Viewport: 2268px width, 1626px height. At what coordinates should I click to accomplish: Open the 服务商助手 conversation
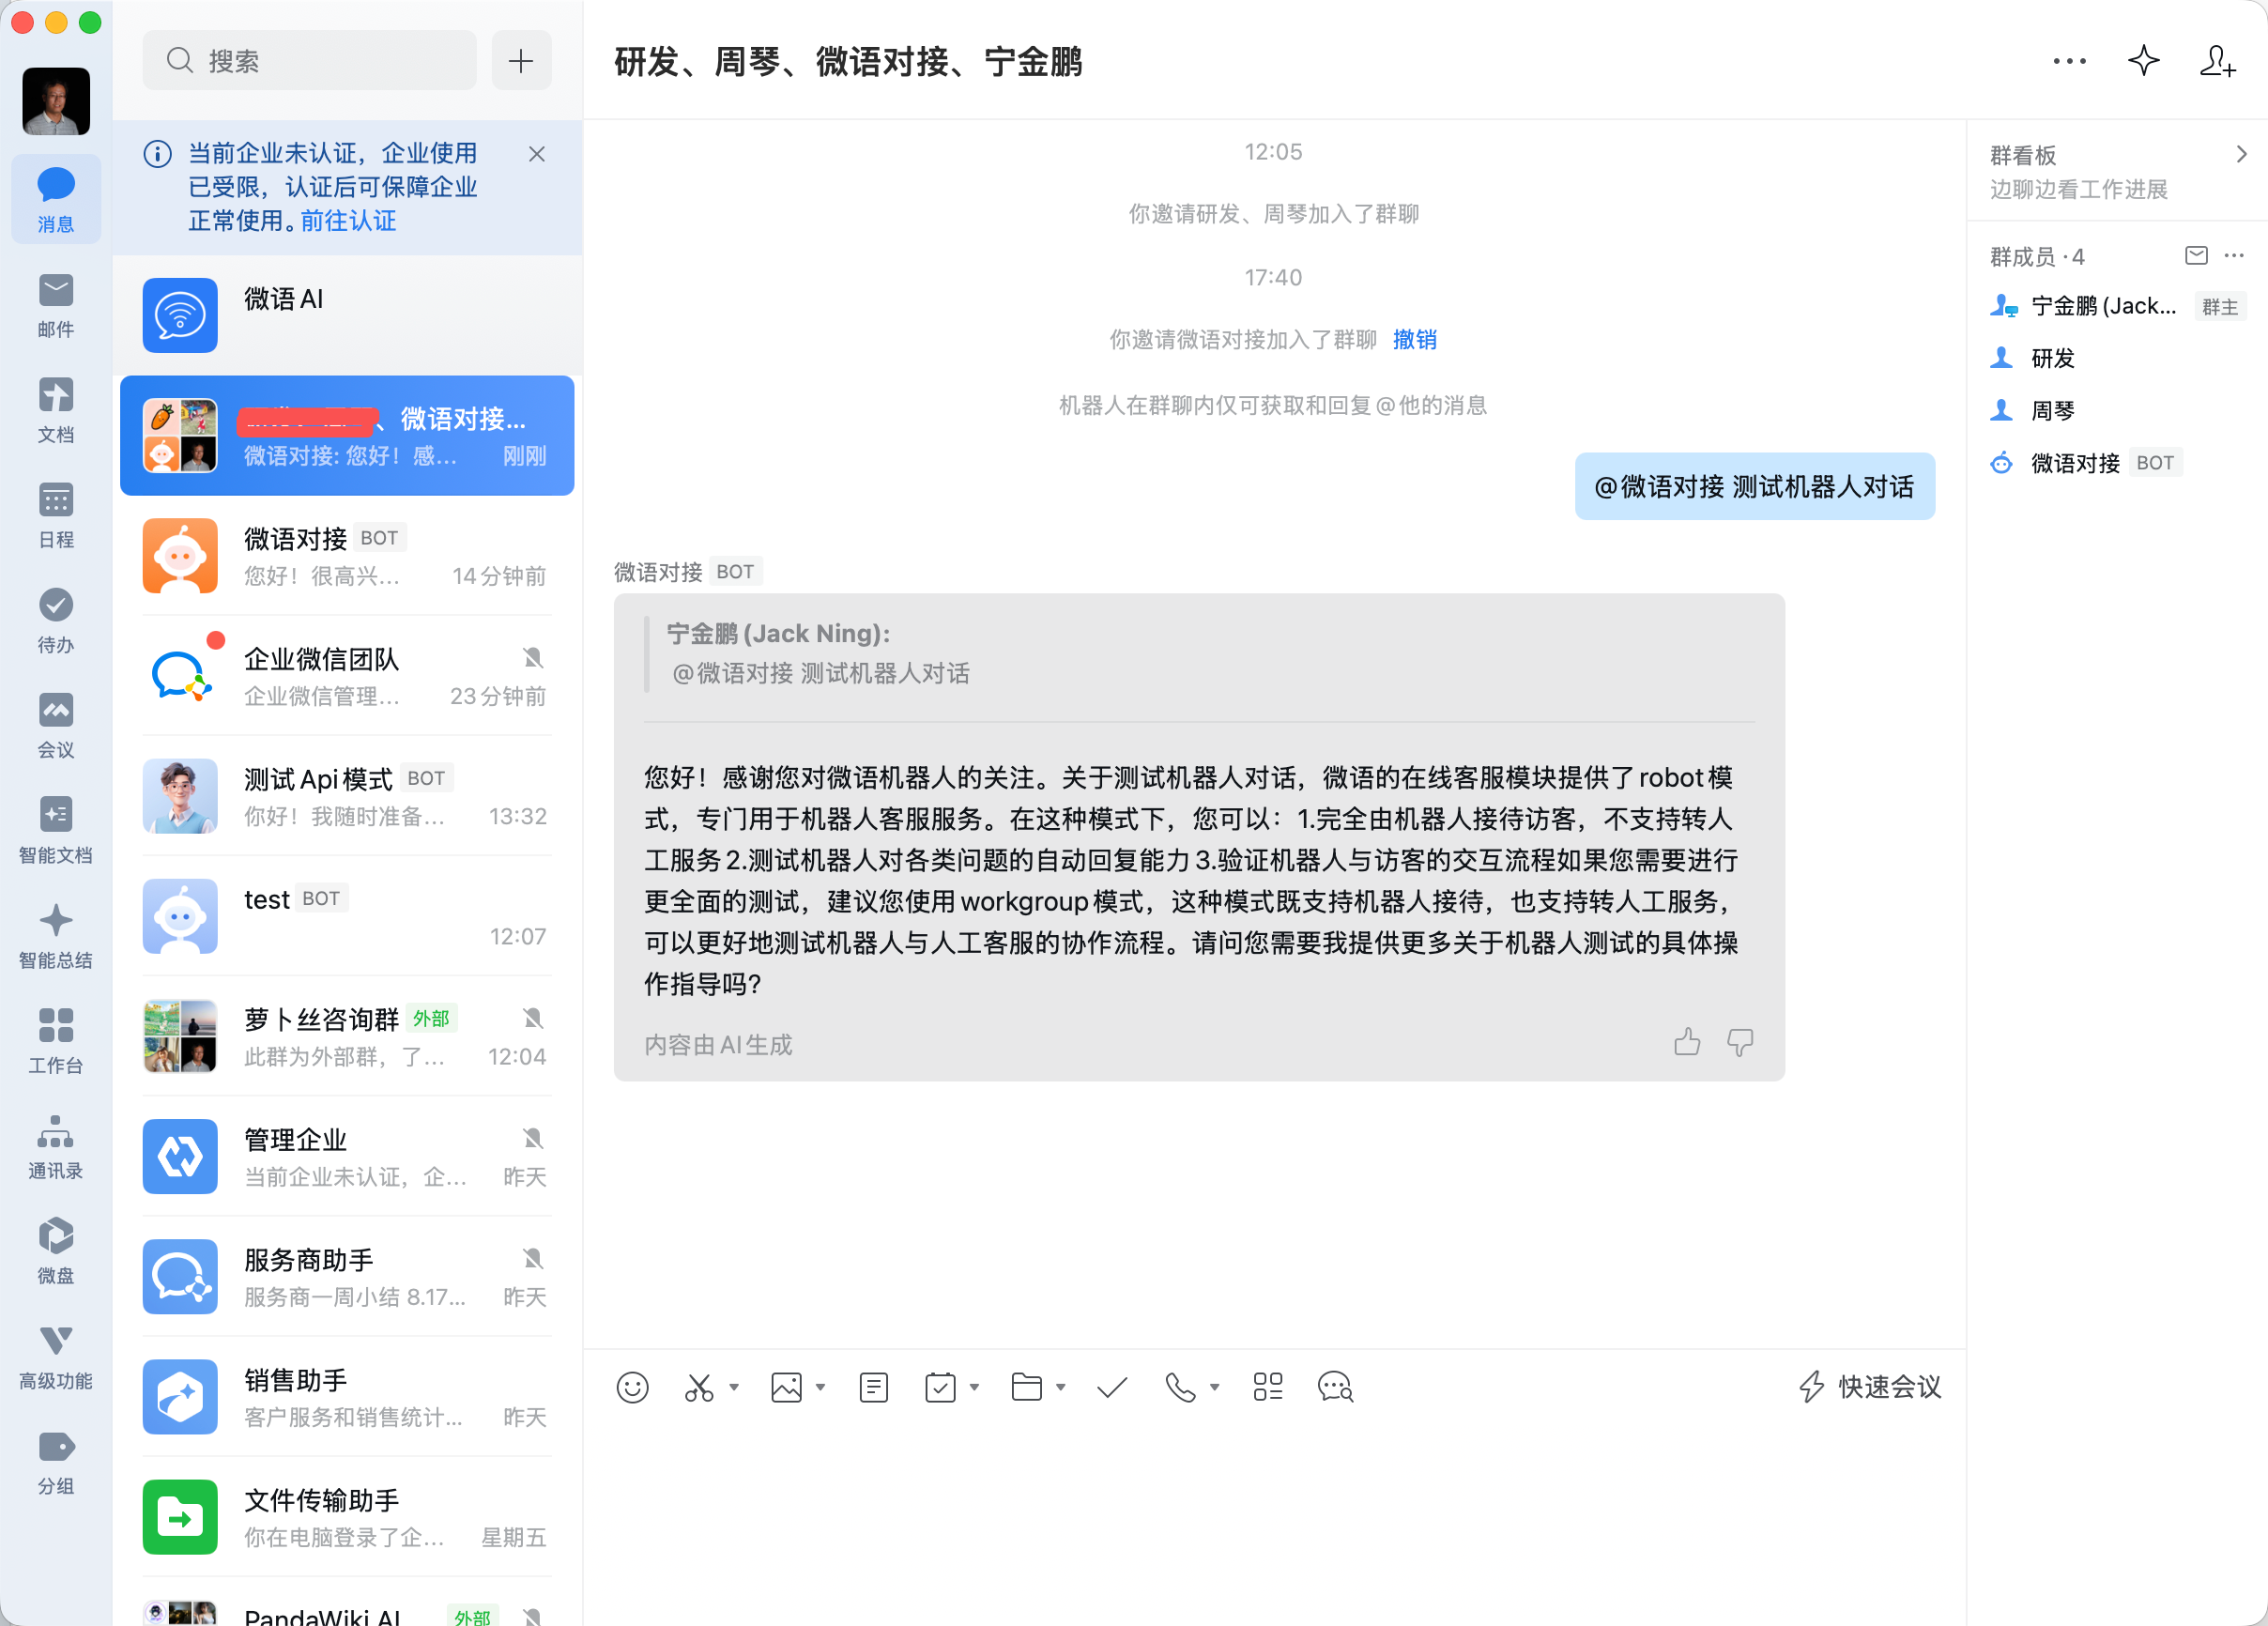pyautogui.click(x=347, y=1276)
